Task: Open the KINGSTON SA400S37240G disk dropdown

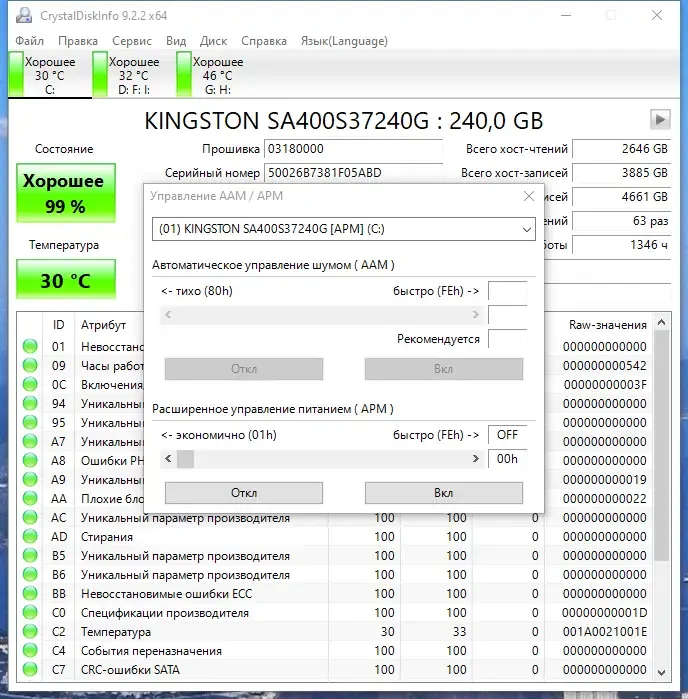Action: [x=344, y=229]
